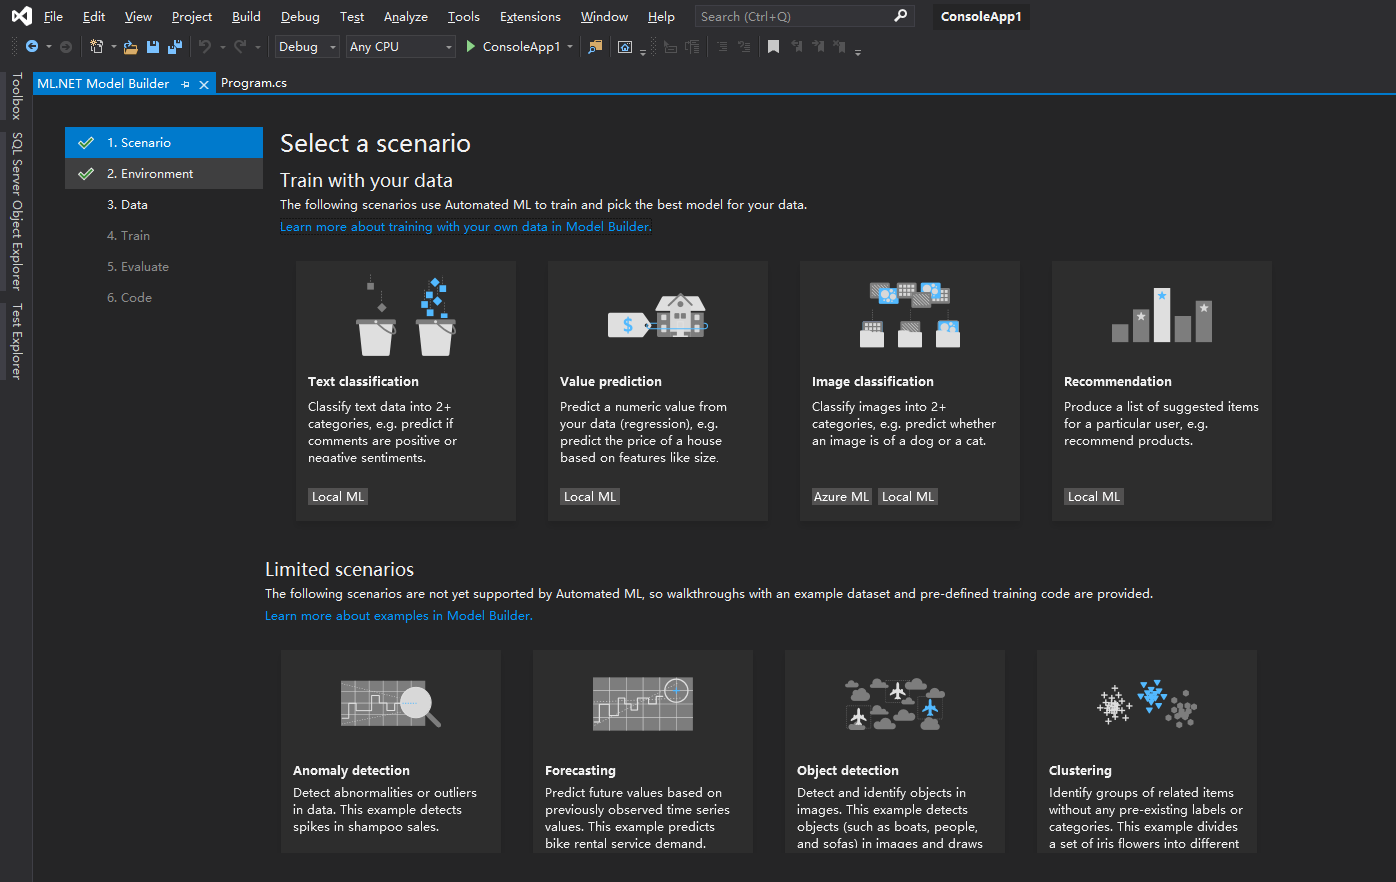Open the Project menu
1396x882 pixels.
(x=191, y=16)
